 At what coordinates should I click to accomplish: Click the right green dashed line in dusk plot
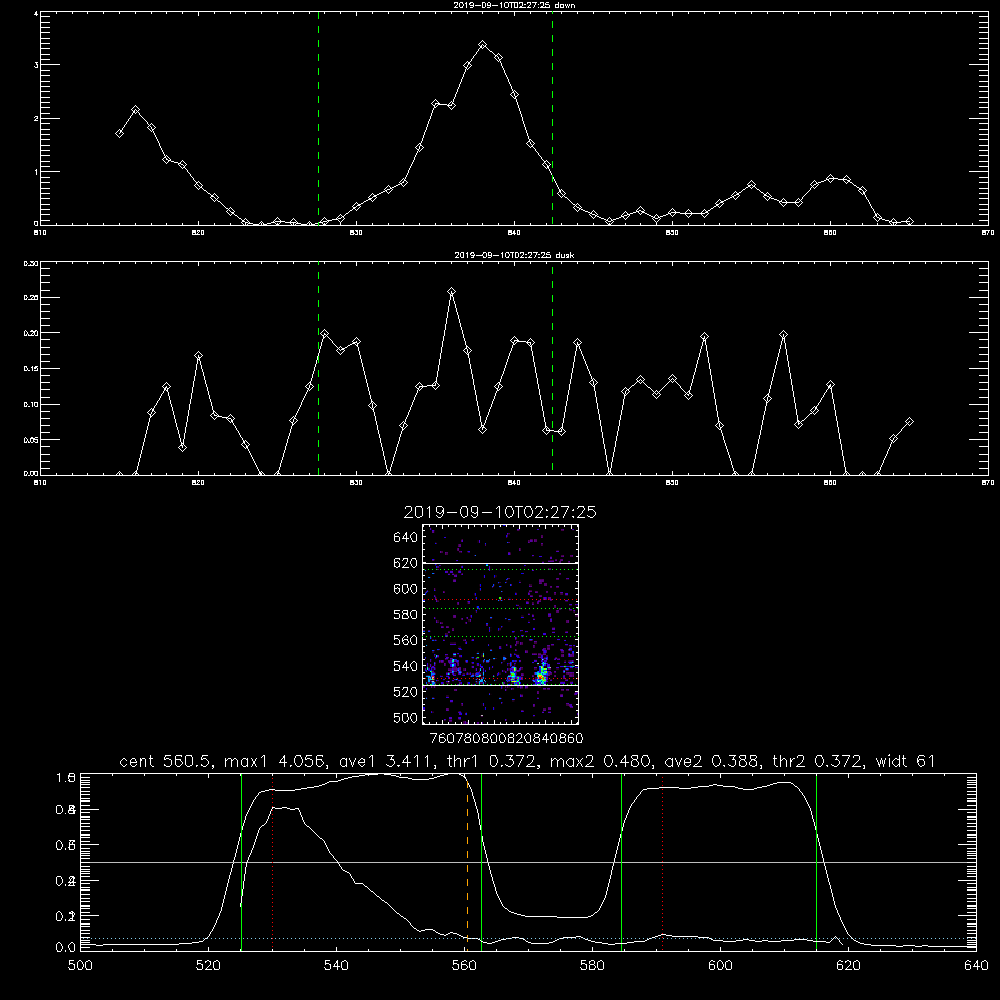click(552, 370)
